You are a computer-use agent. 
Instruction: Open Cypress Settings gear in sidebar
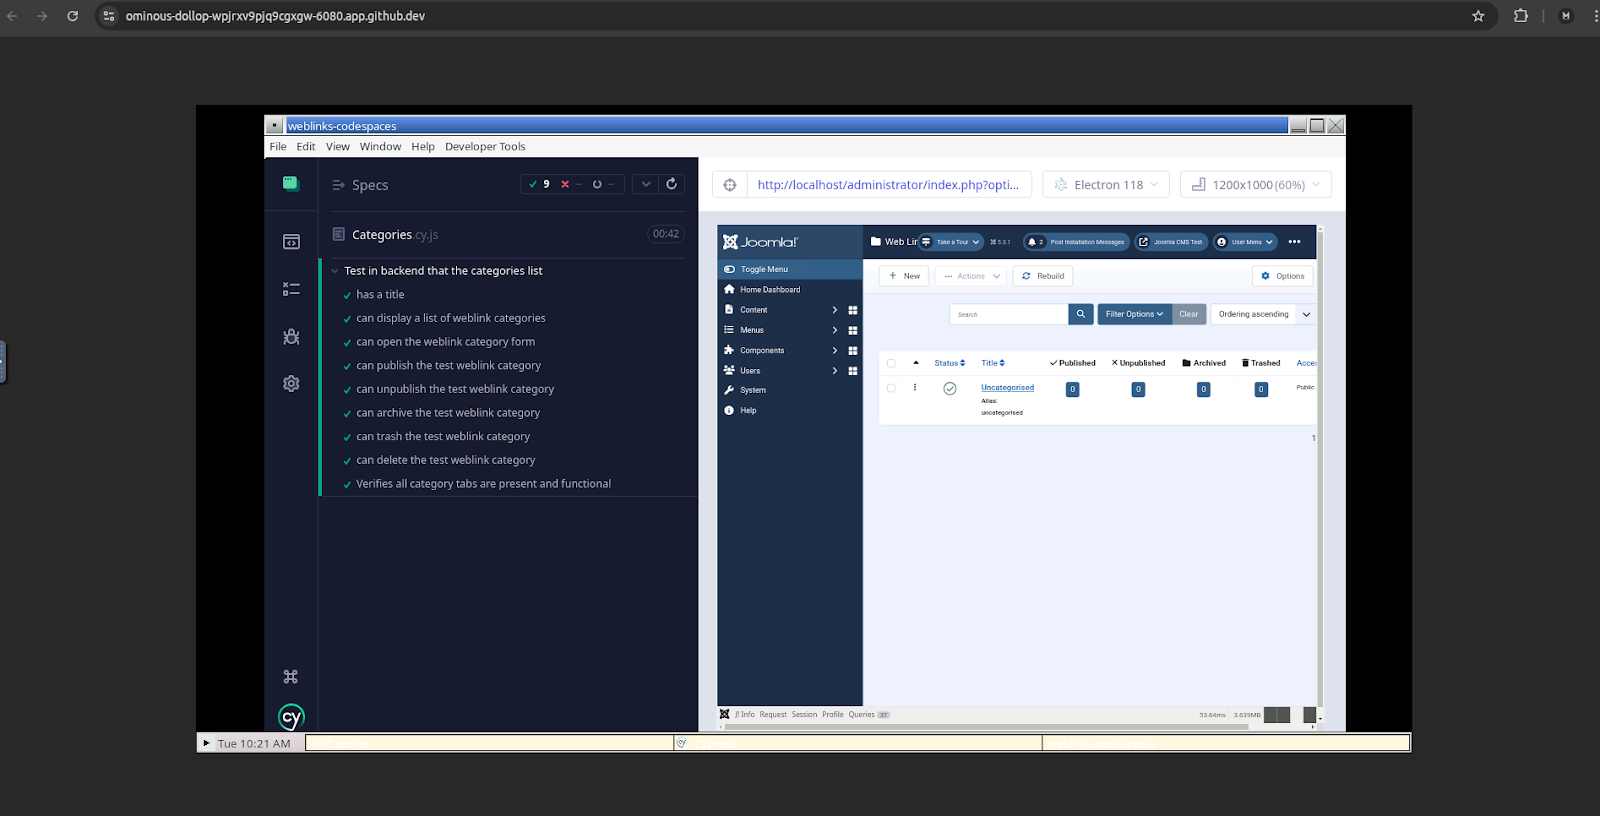pyautogui.click(x=291, y=384)
